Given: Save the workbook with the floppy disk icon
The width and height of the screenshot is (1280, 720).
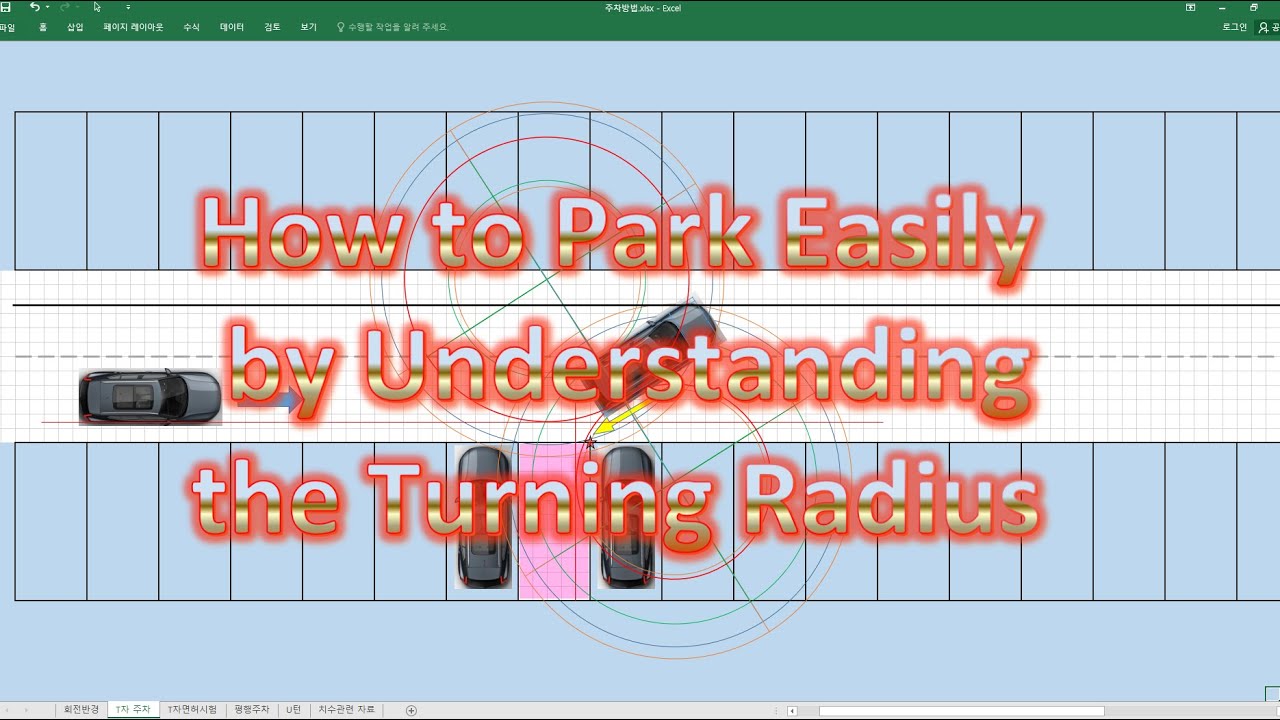Looking at the screenshot, I should pos(6,7).
